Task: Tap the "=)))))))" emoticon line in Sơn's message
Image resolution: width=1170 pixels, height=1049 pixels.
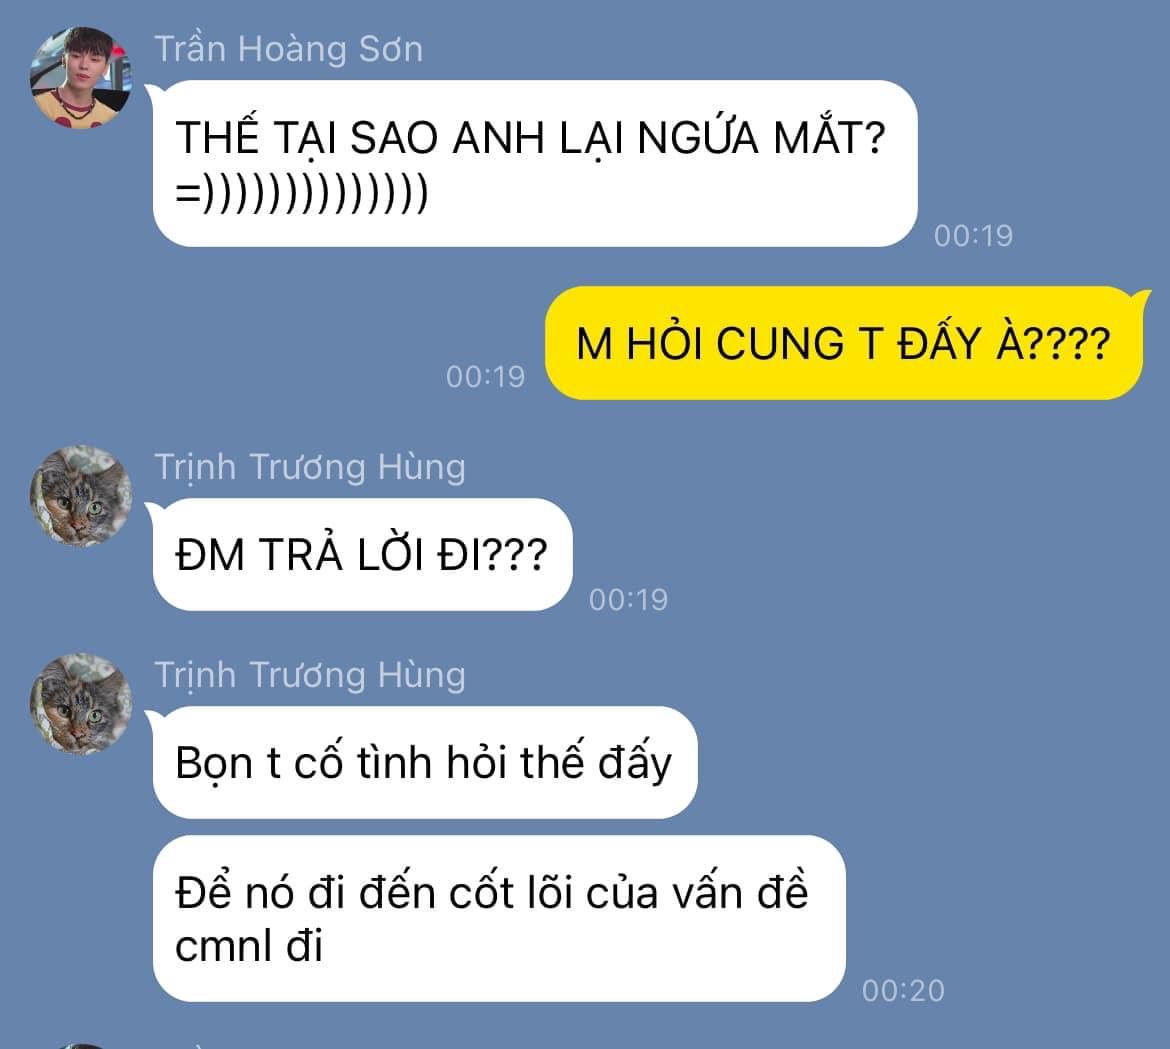Action: pos(301,192)
